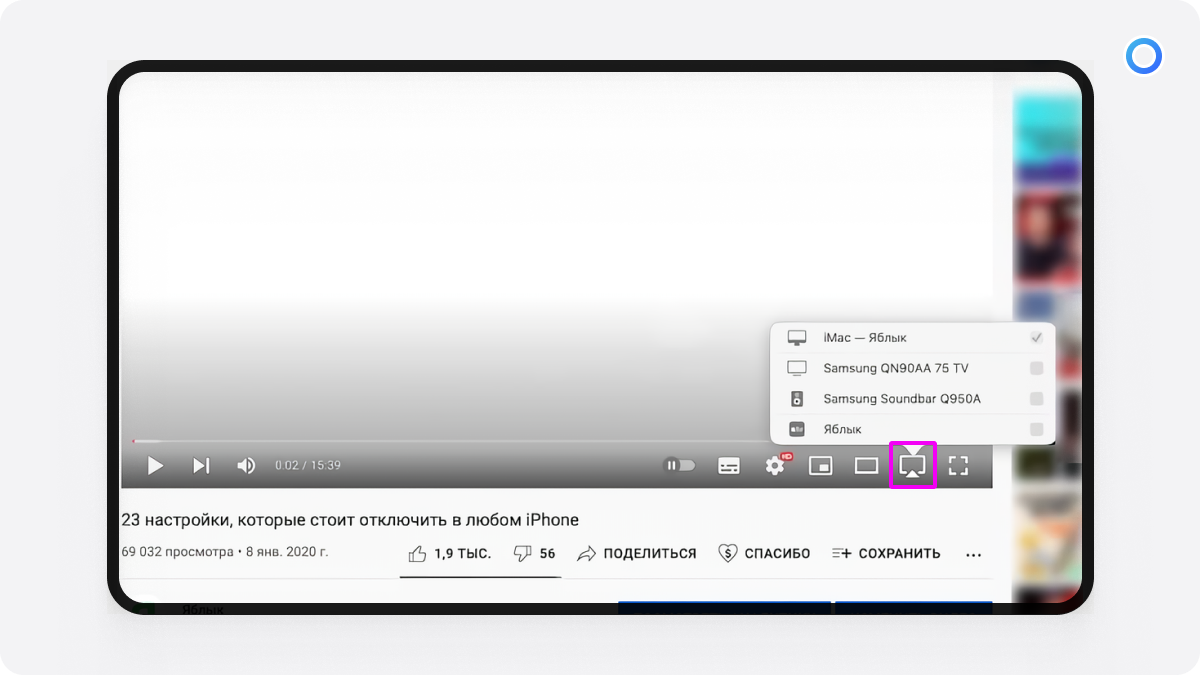This screenshot has width=1200, height=675.
Task: Open video settings gear
Action: click(775, 466)
